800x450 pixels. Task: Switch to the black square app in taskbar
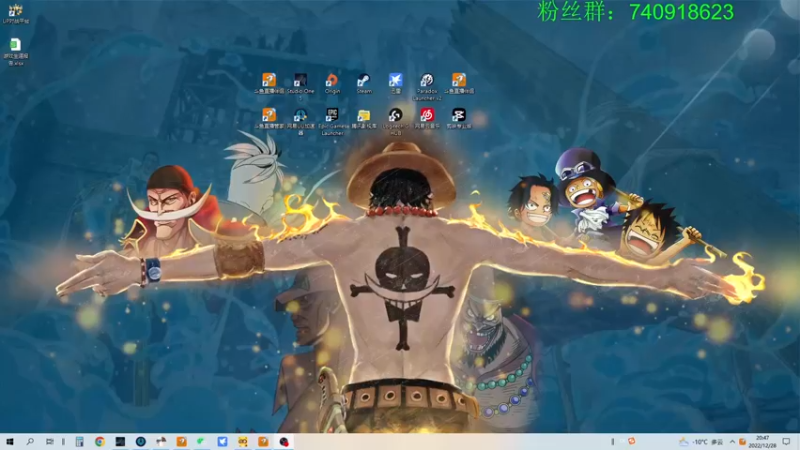pos(120,441)
